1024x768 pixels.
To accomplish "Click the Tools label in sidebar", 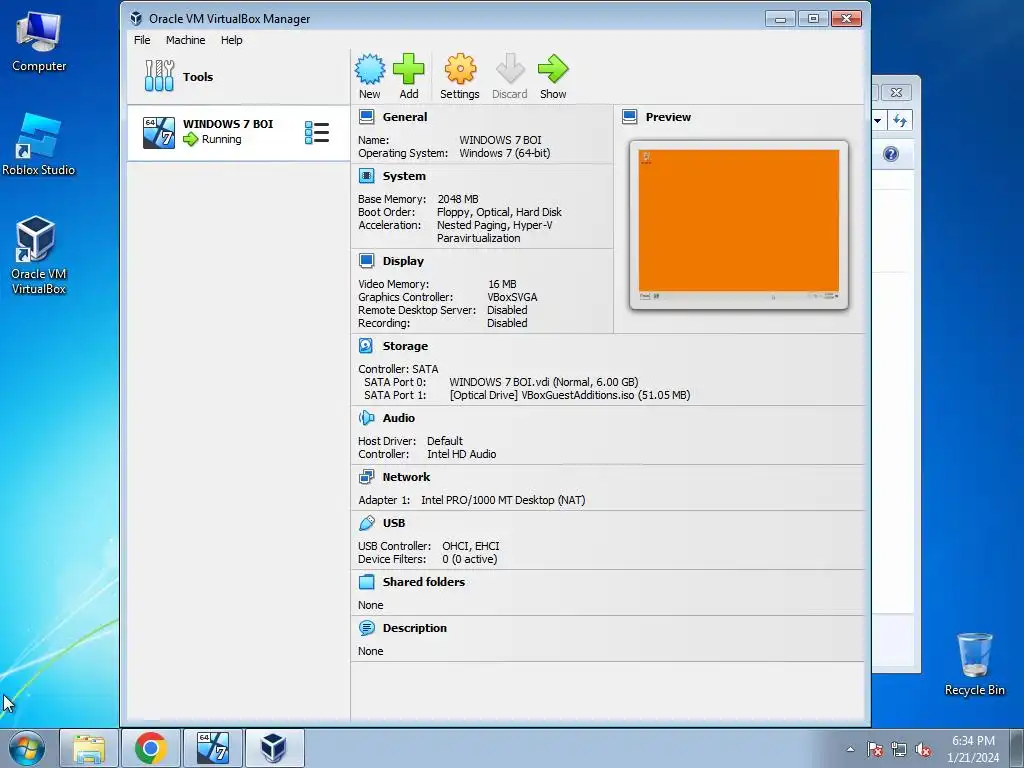I will [198, 76].
